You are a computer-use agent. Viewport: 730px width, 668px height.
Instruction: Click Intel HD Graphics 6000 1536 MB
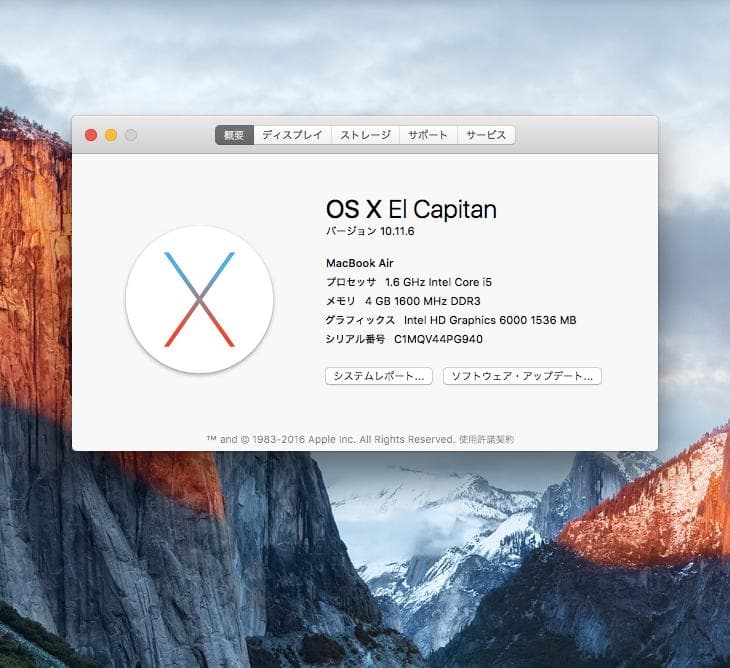[490, 320]
